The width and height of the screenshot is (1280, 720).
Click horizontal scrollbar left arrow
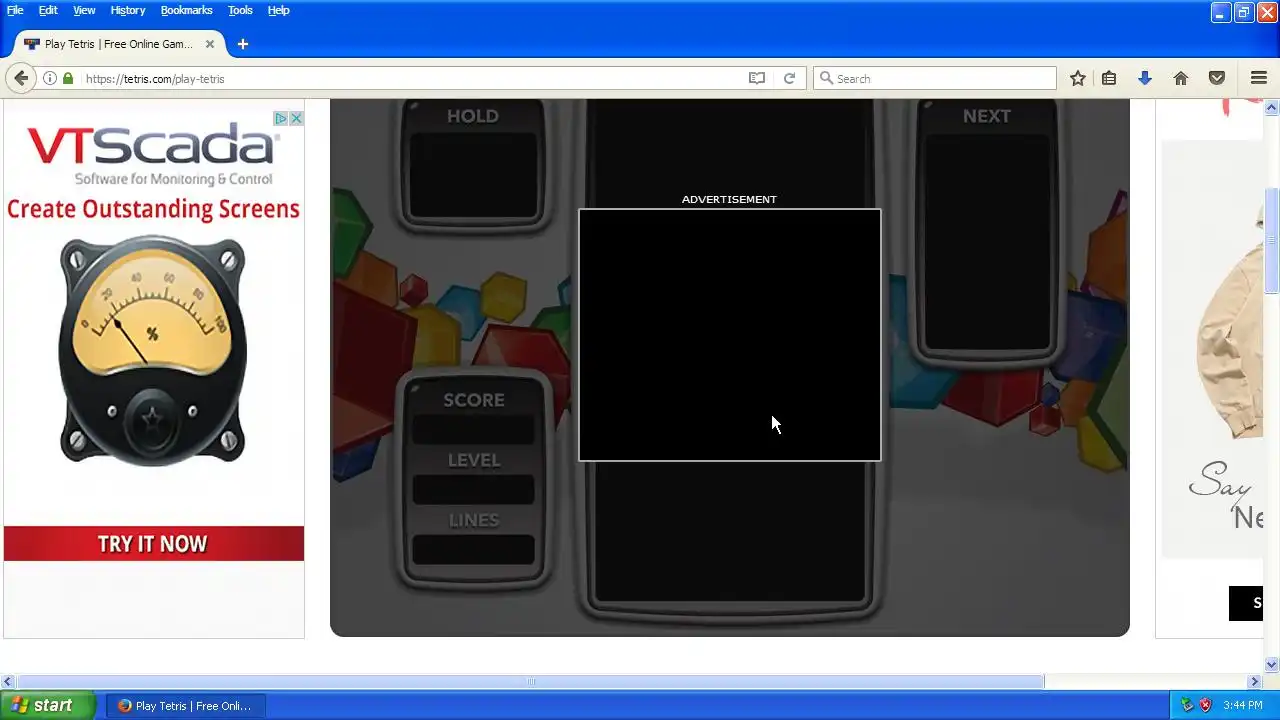pyautogui.click(x=8, y=682)
